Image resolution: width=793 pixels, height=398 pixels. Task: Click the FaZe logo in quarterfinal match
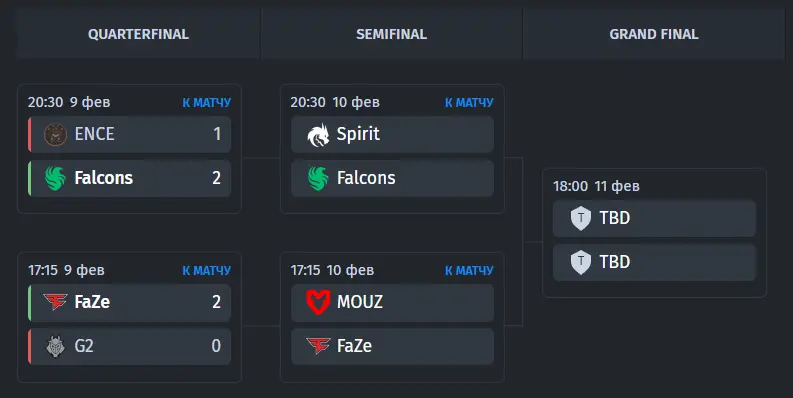[55, 302]
